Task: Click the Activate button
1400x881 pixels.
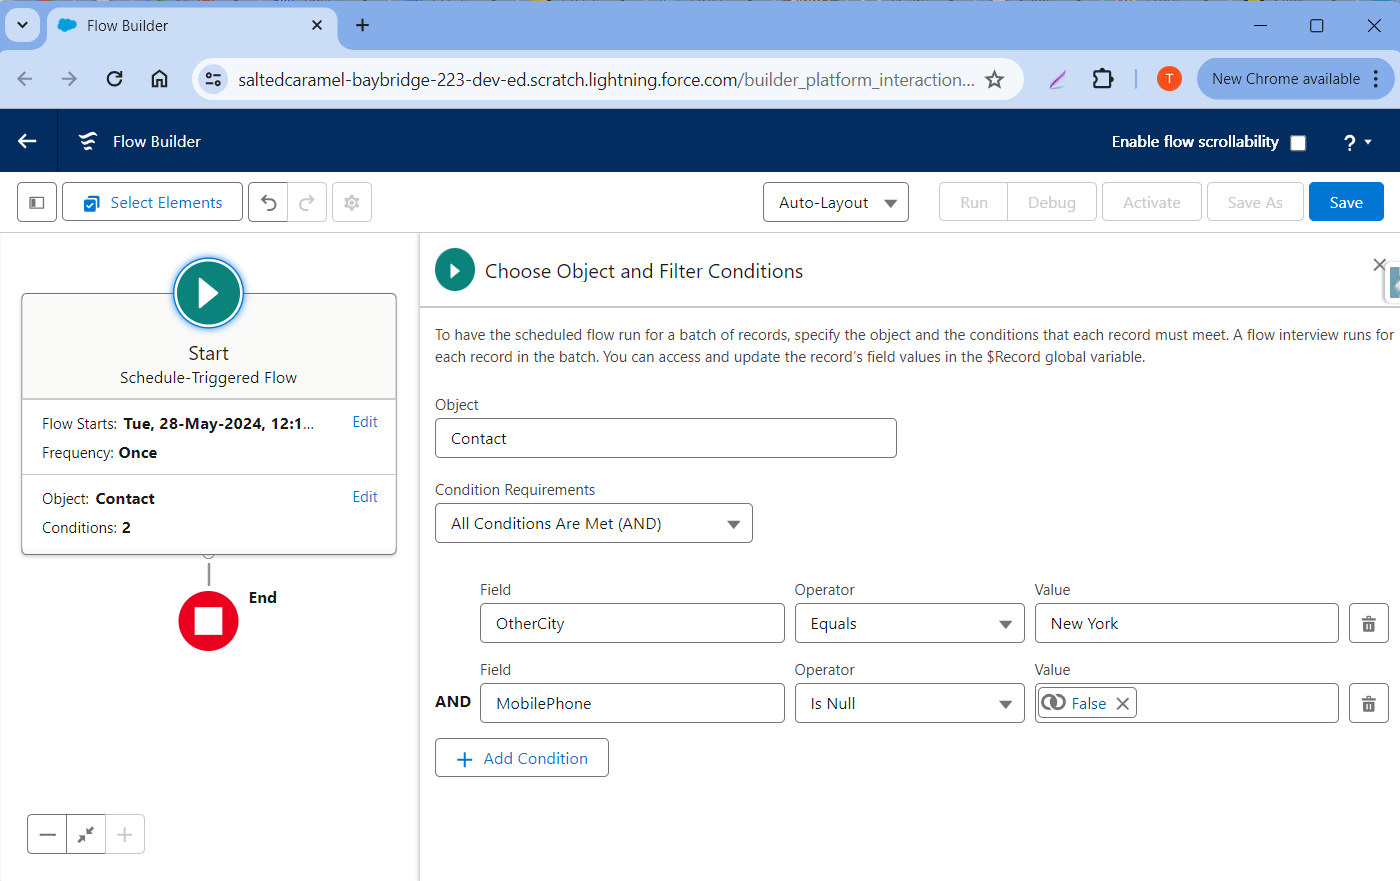Action: pos(1152,202)
